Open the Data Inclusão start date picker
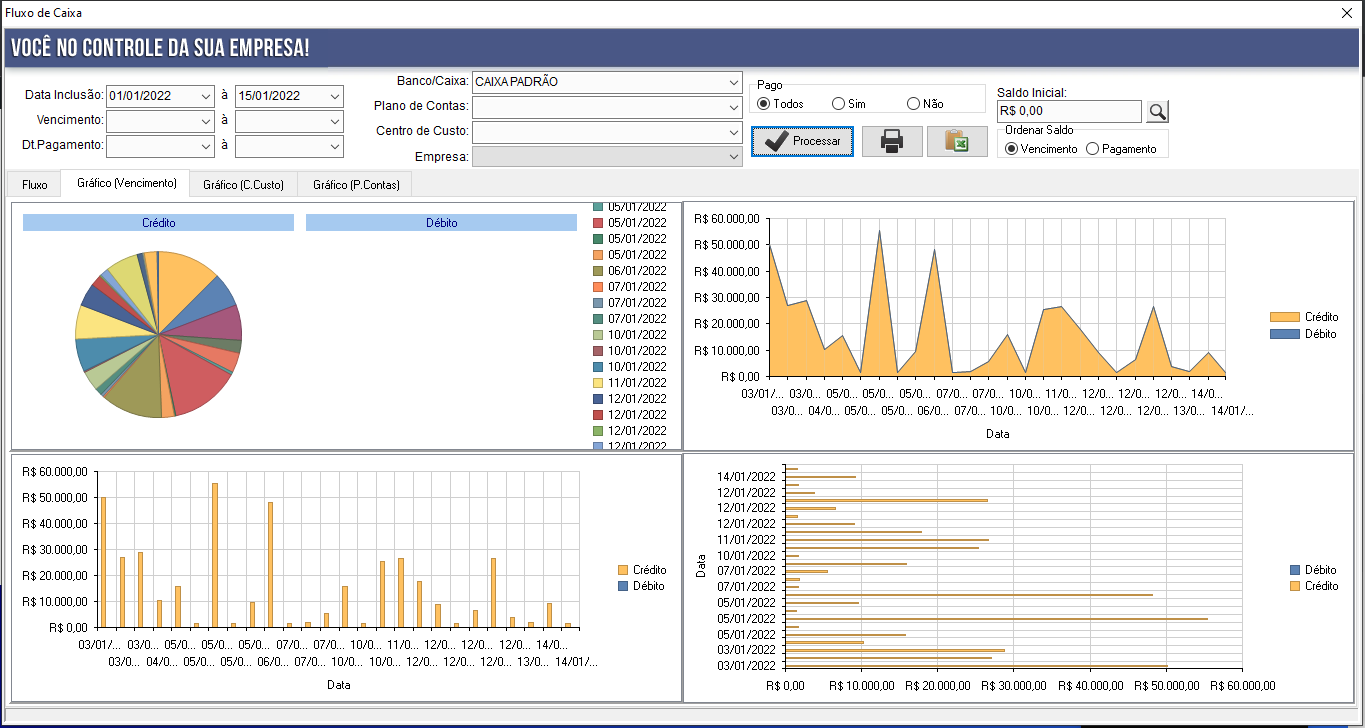1365x728 pixels. coord(195,96)
